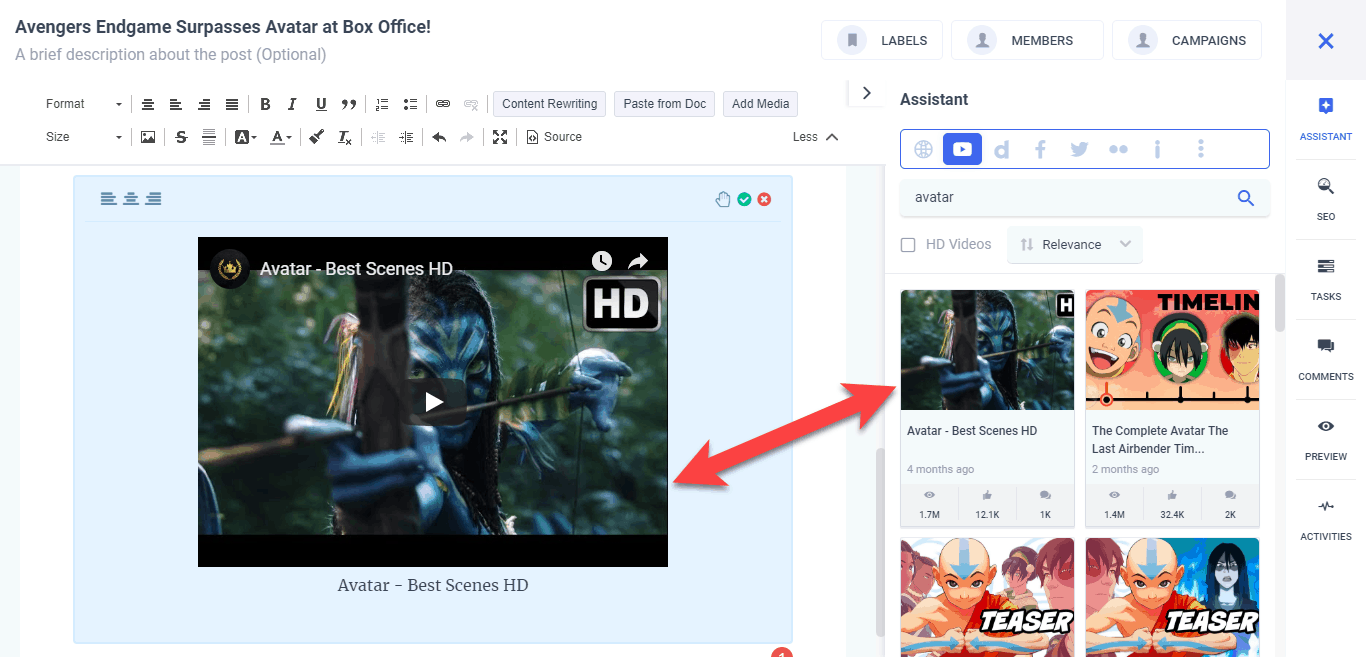The height and width of the screenshot is (657, 1366).
Task: Click the 'Avatar - Best Scenes HD' result title
Action: (972, 431)
